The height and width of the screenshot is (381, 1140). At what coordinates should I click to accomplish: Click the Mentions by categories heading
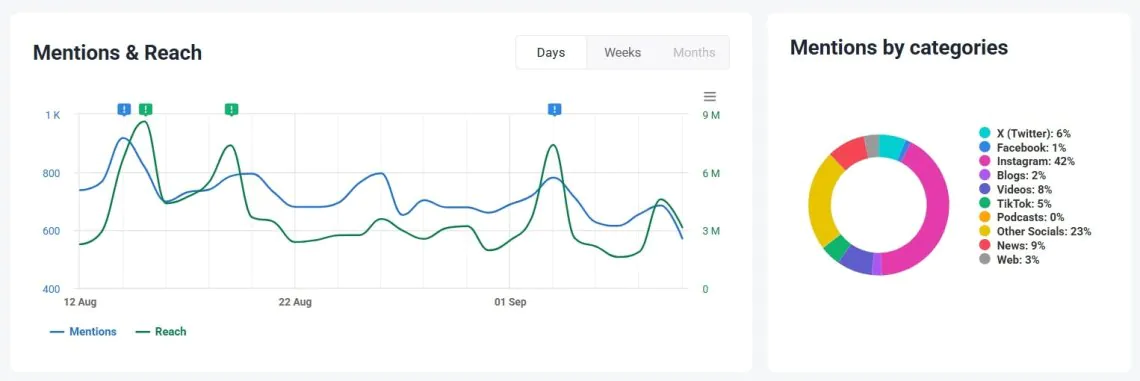coord(899,48)
